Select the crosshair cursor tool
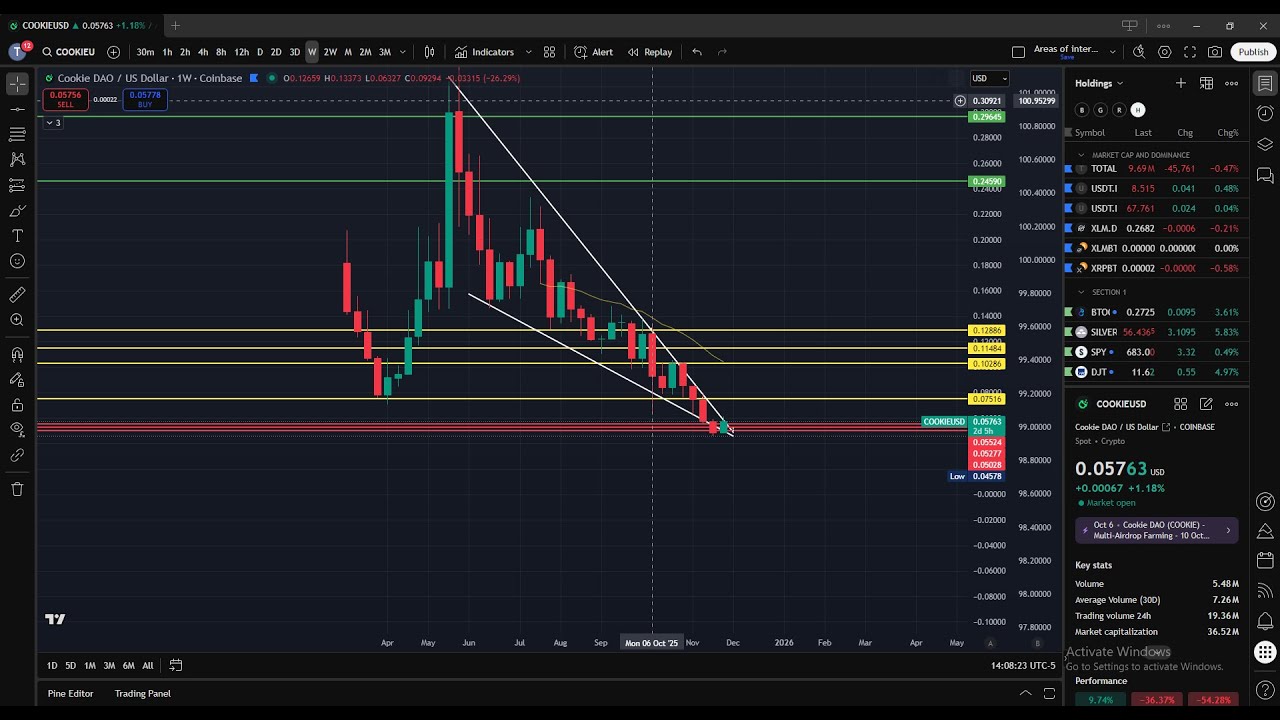Viewport: 1280px width, 720px height. tap(17, 84)
